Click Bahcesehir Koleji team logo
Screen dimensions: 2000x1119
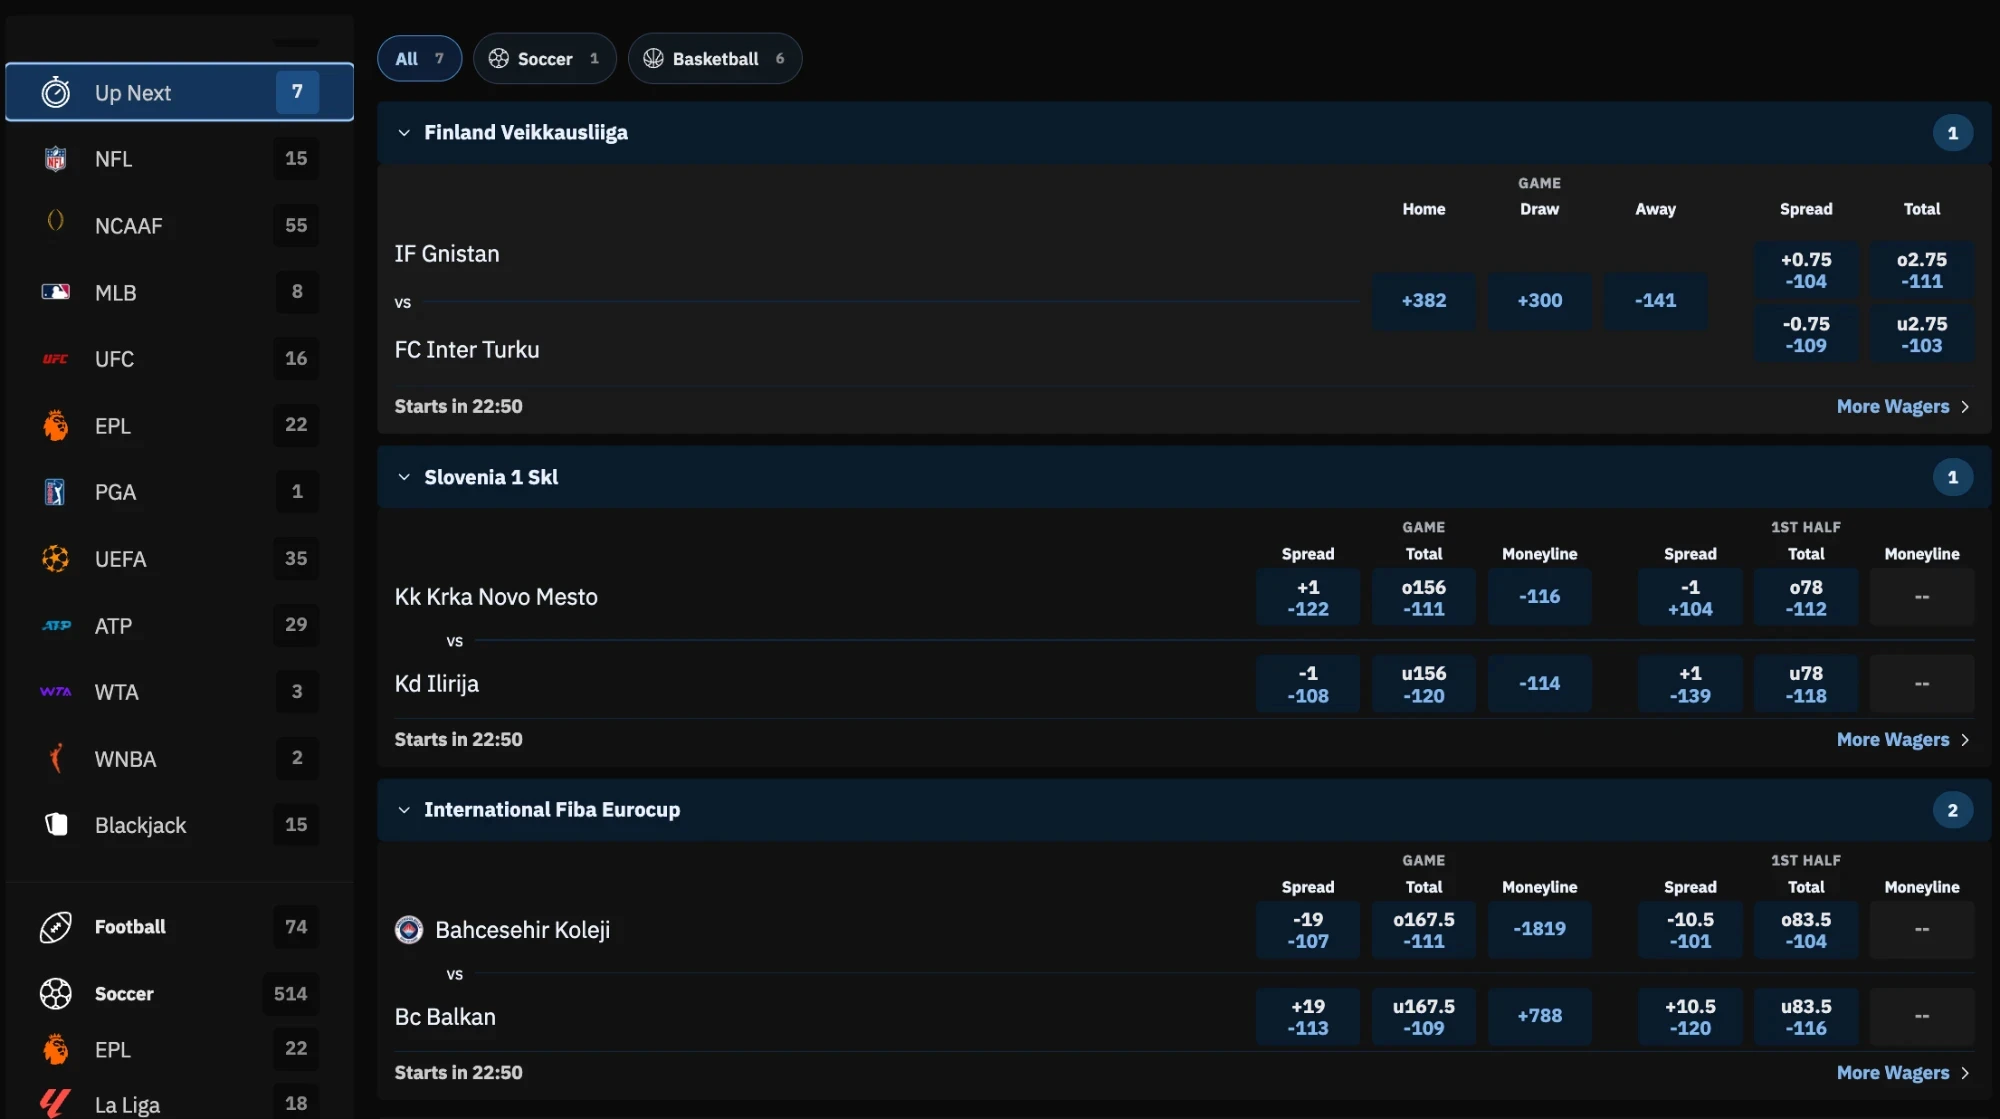coord(409,930)
